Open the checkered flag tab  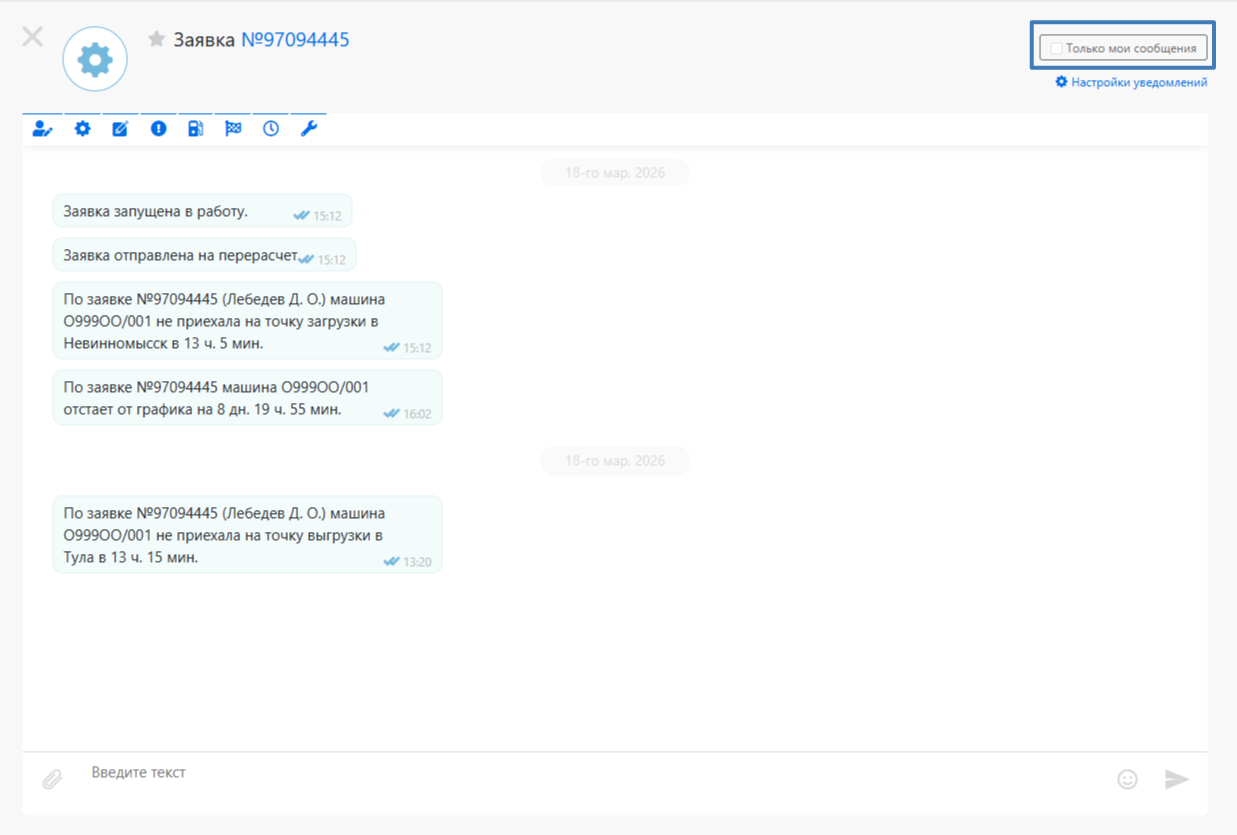(x=233, y=129)
